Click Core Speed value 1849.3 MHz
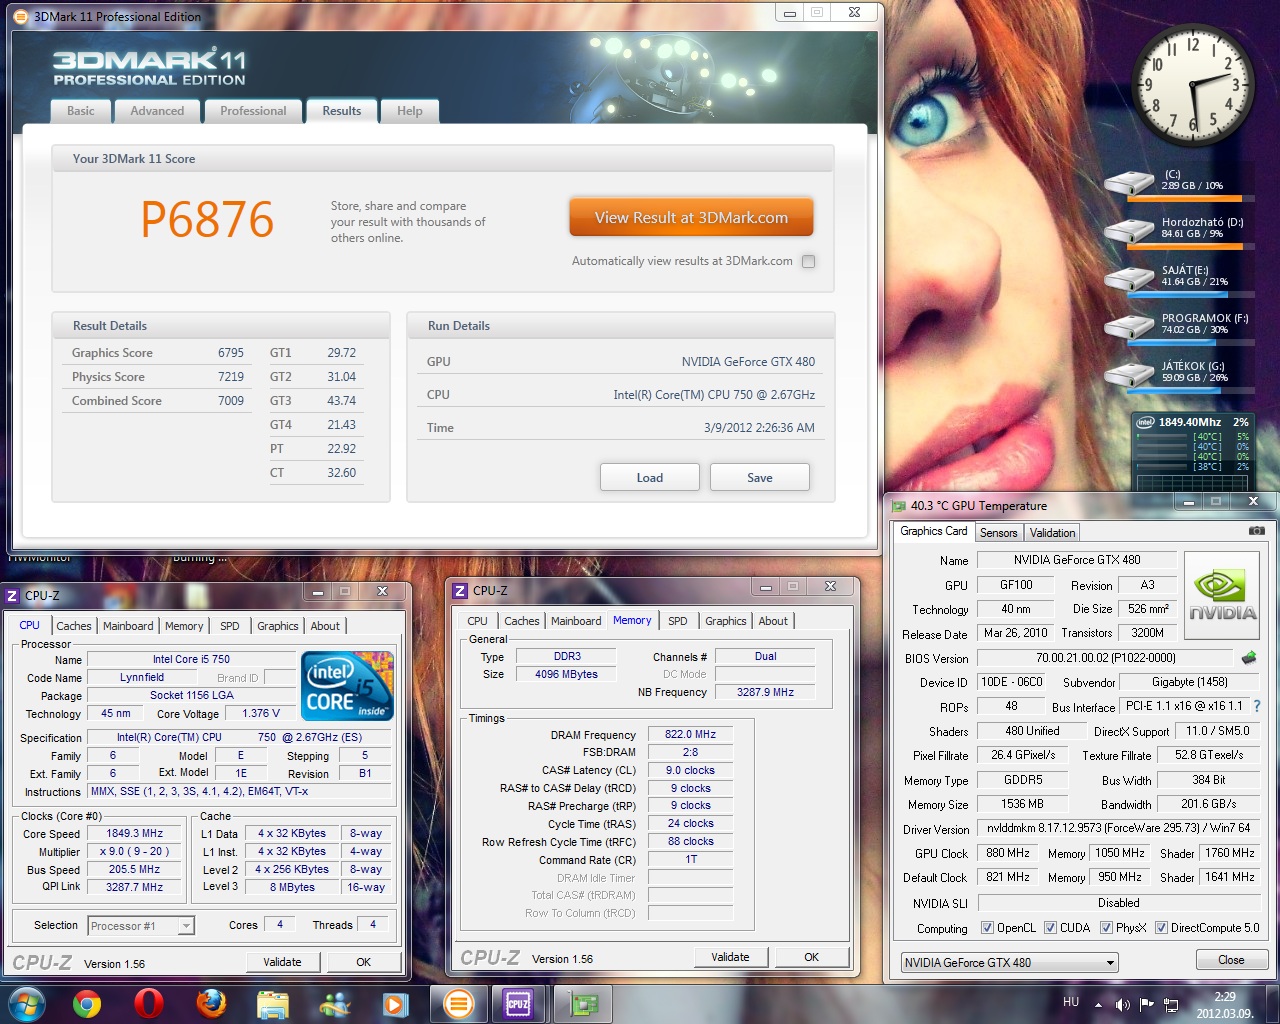 (x=135, y=833)
